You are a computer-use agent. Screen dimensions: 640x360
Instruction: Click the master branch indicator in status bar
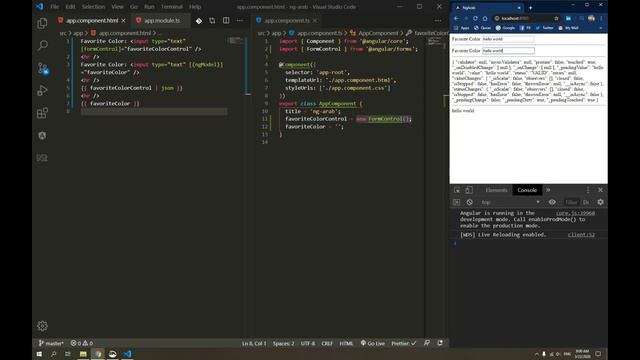tap(51, 343)
